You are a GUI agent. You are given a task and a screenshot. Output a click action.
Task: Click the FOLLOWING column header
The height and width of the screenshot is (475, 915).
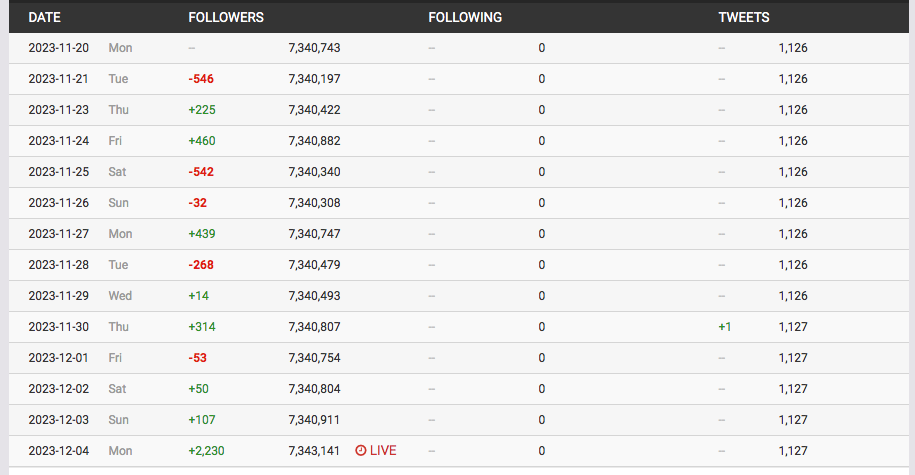pyautogui.click(x=465, y=17)
